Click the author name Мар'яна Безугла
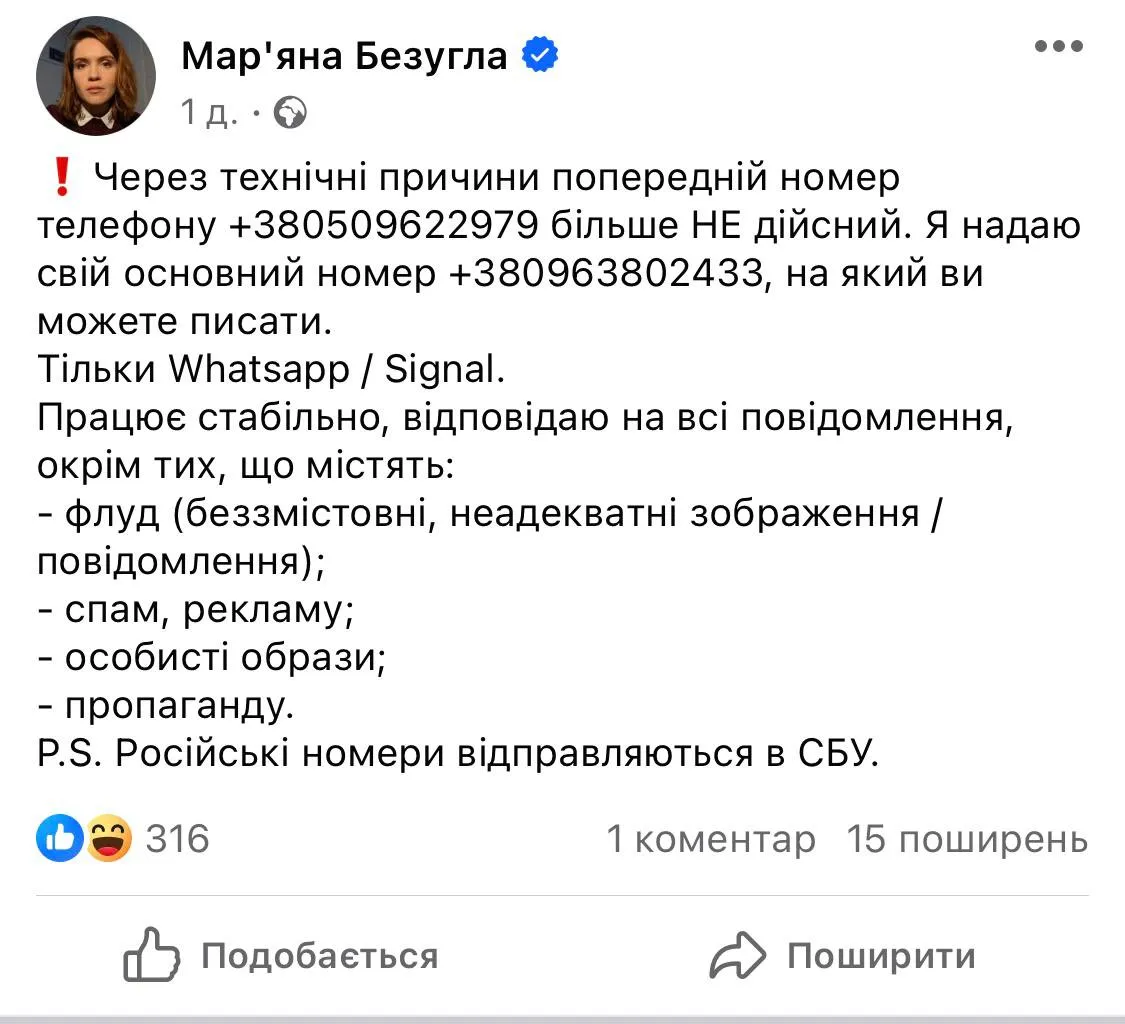Screen dimensions: 1125x1024 [x=345, y=56]
